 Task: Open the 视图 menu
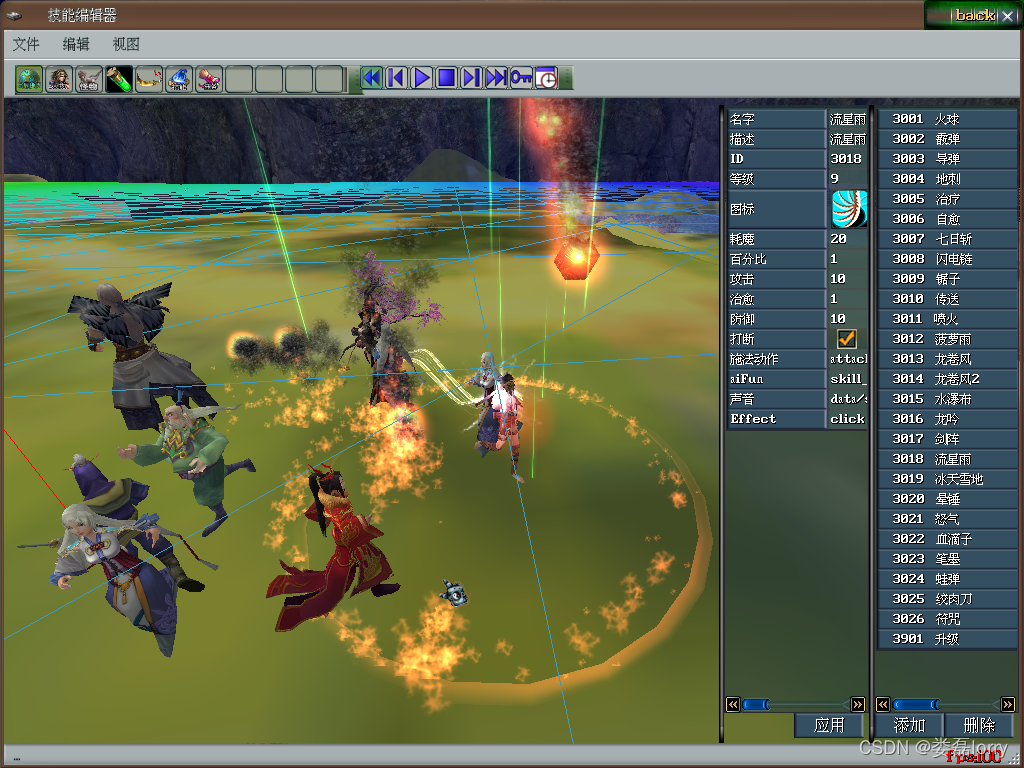point(126,44)
